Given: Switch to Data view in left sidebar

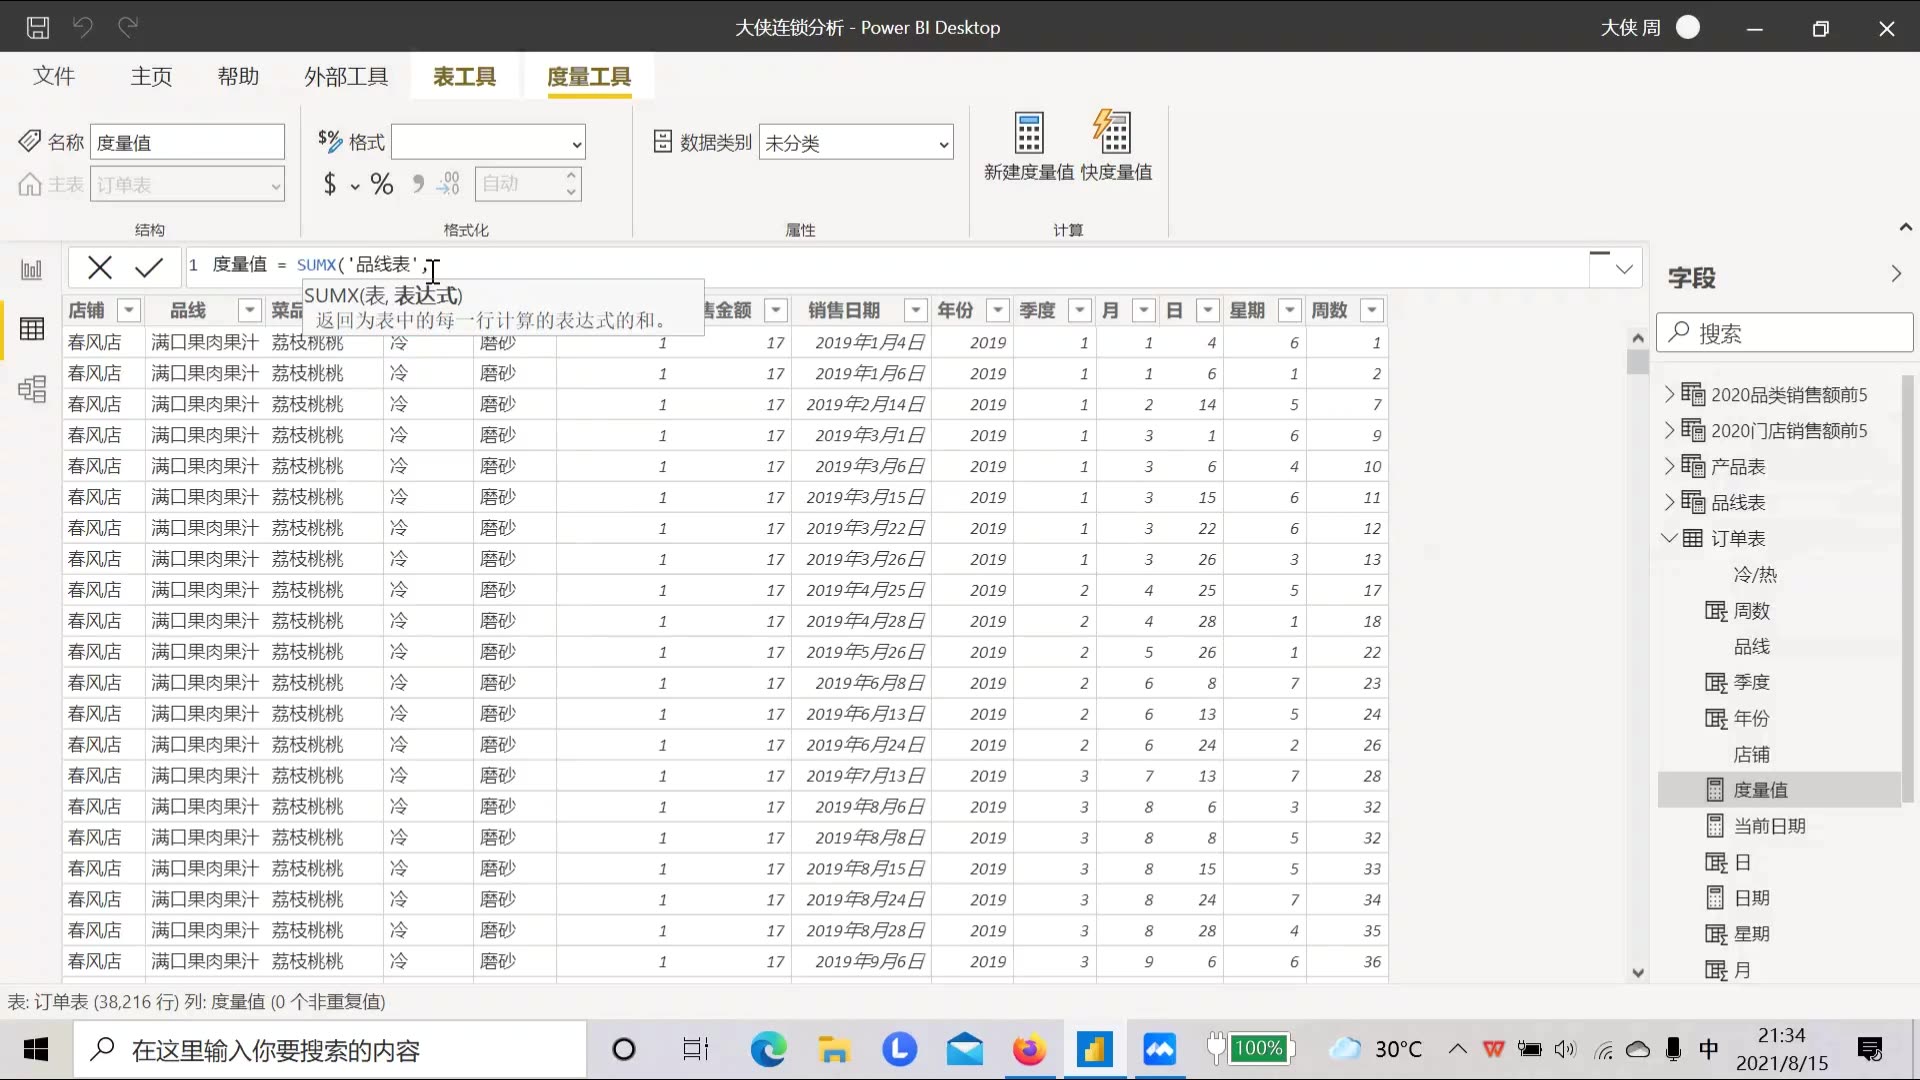Looking at the screenshot, I should [x=33, y=328].
